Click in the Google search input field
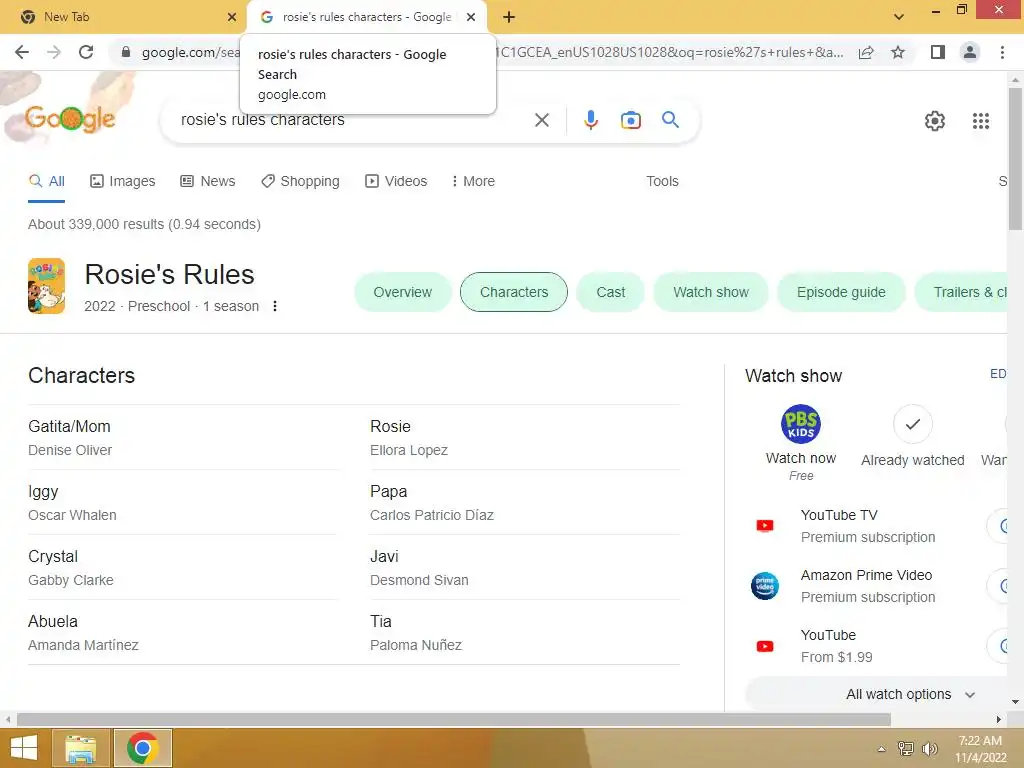 click(x=353, y=120)
